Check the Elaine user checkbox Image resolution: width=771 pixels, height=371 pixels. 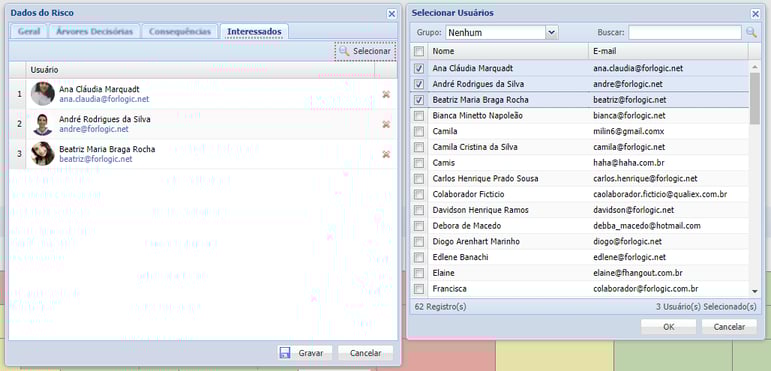click(419, 273)
